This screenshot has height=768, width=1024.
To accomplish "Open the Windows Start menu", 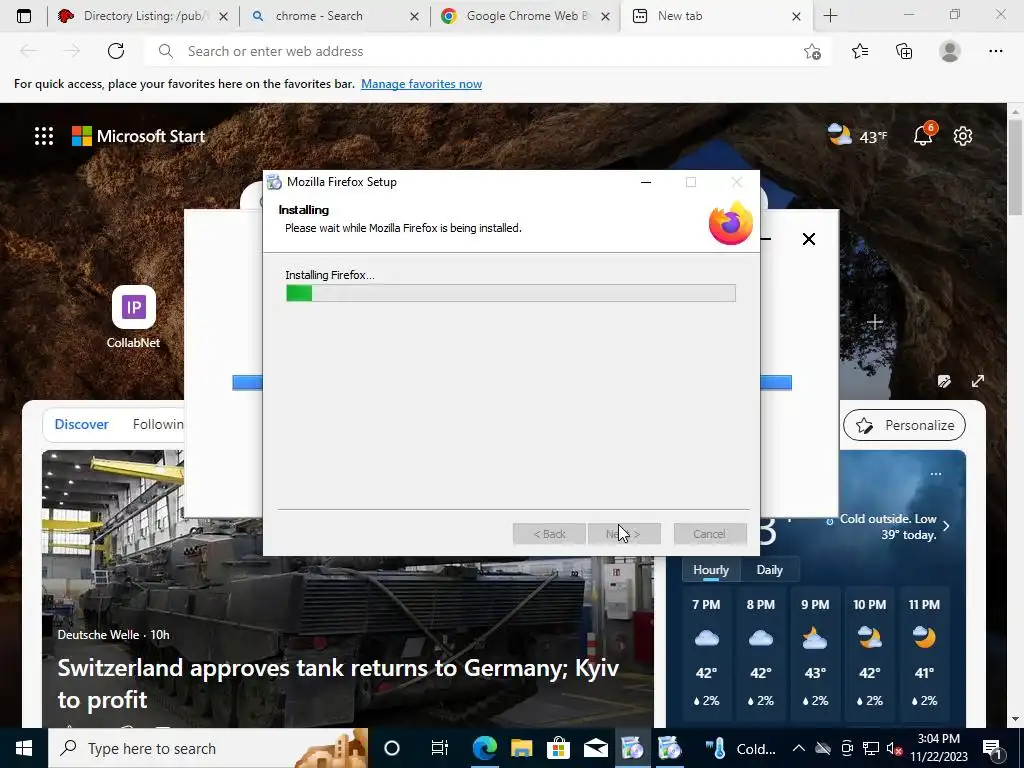I will (x=24, y=748).
